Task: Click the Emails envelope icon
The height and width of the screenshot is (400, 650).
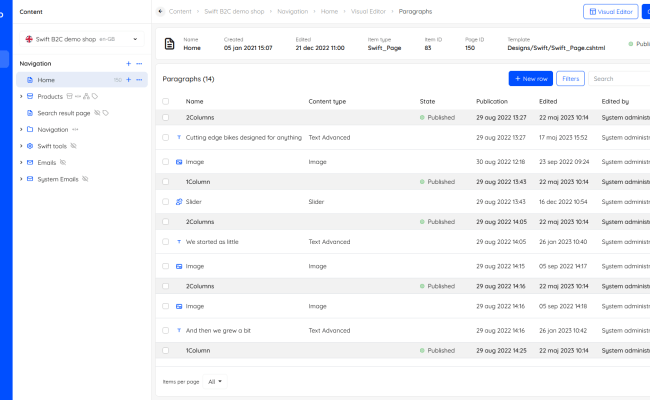Action: (30, 162)
